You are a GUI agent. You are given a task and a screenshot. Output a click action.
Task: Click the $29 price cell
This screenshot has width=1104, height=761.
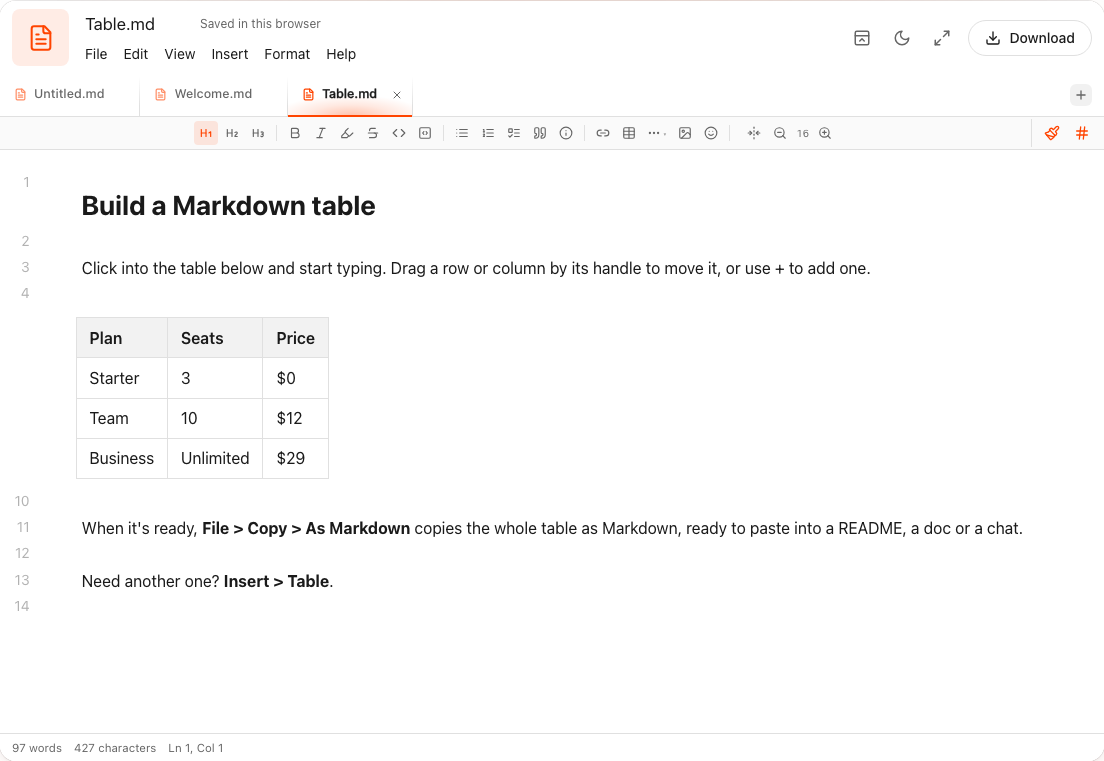click(x=296, y=458)
